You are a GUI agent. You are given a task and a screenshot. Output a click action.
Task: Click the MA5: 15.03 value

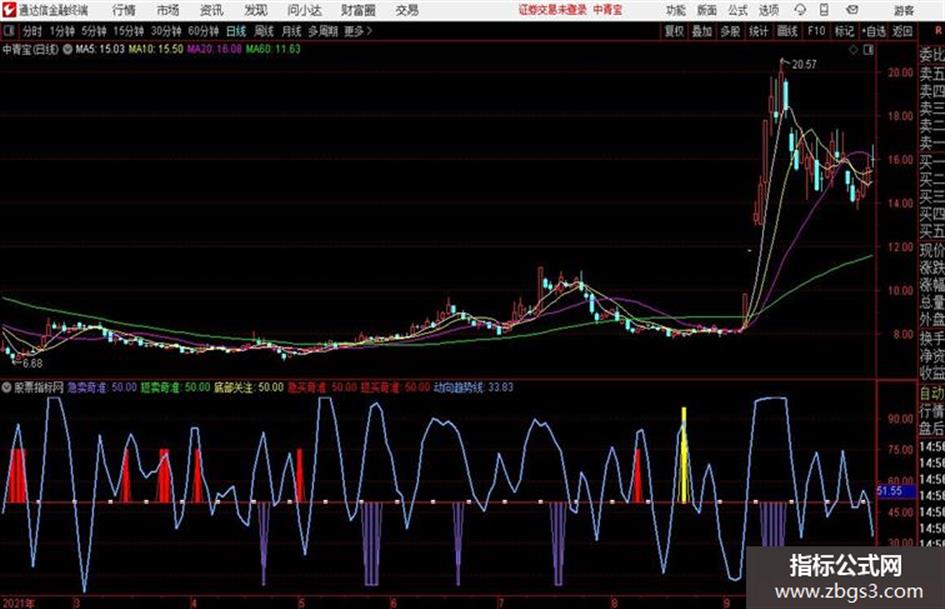coord(100,49)
